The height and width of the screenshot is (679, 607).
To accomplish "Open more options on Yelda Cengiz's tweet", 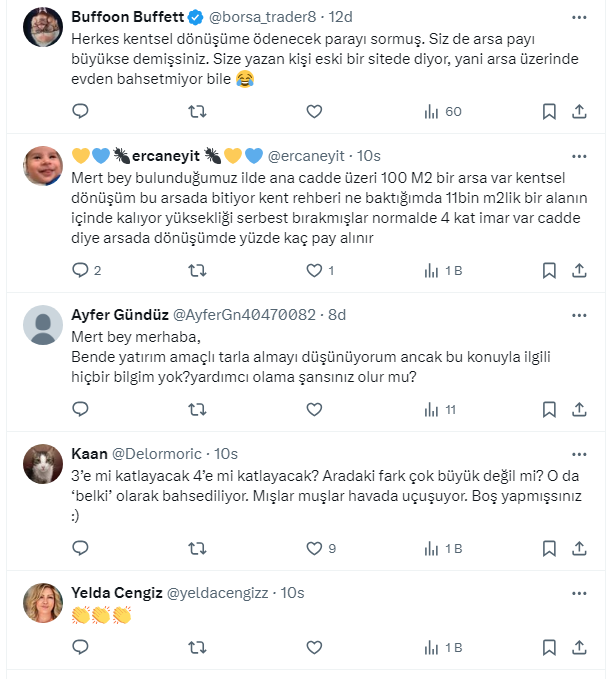I will coord(579,592).
